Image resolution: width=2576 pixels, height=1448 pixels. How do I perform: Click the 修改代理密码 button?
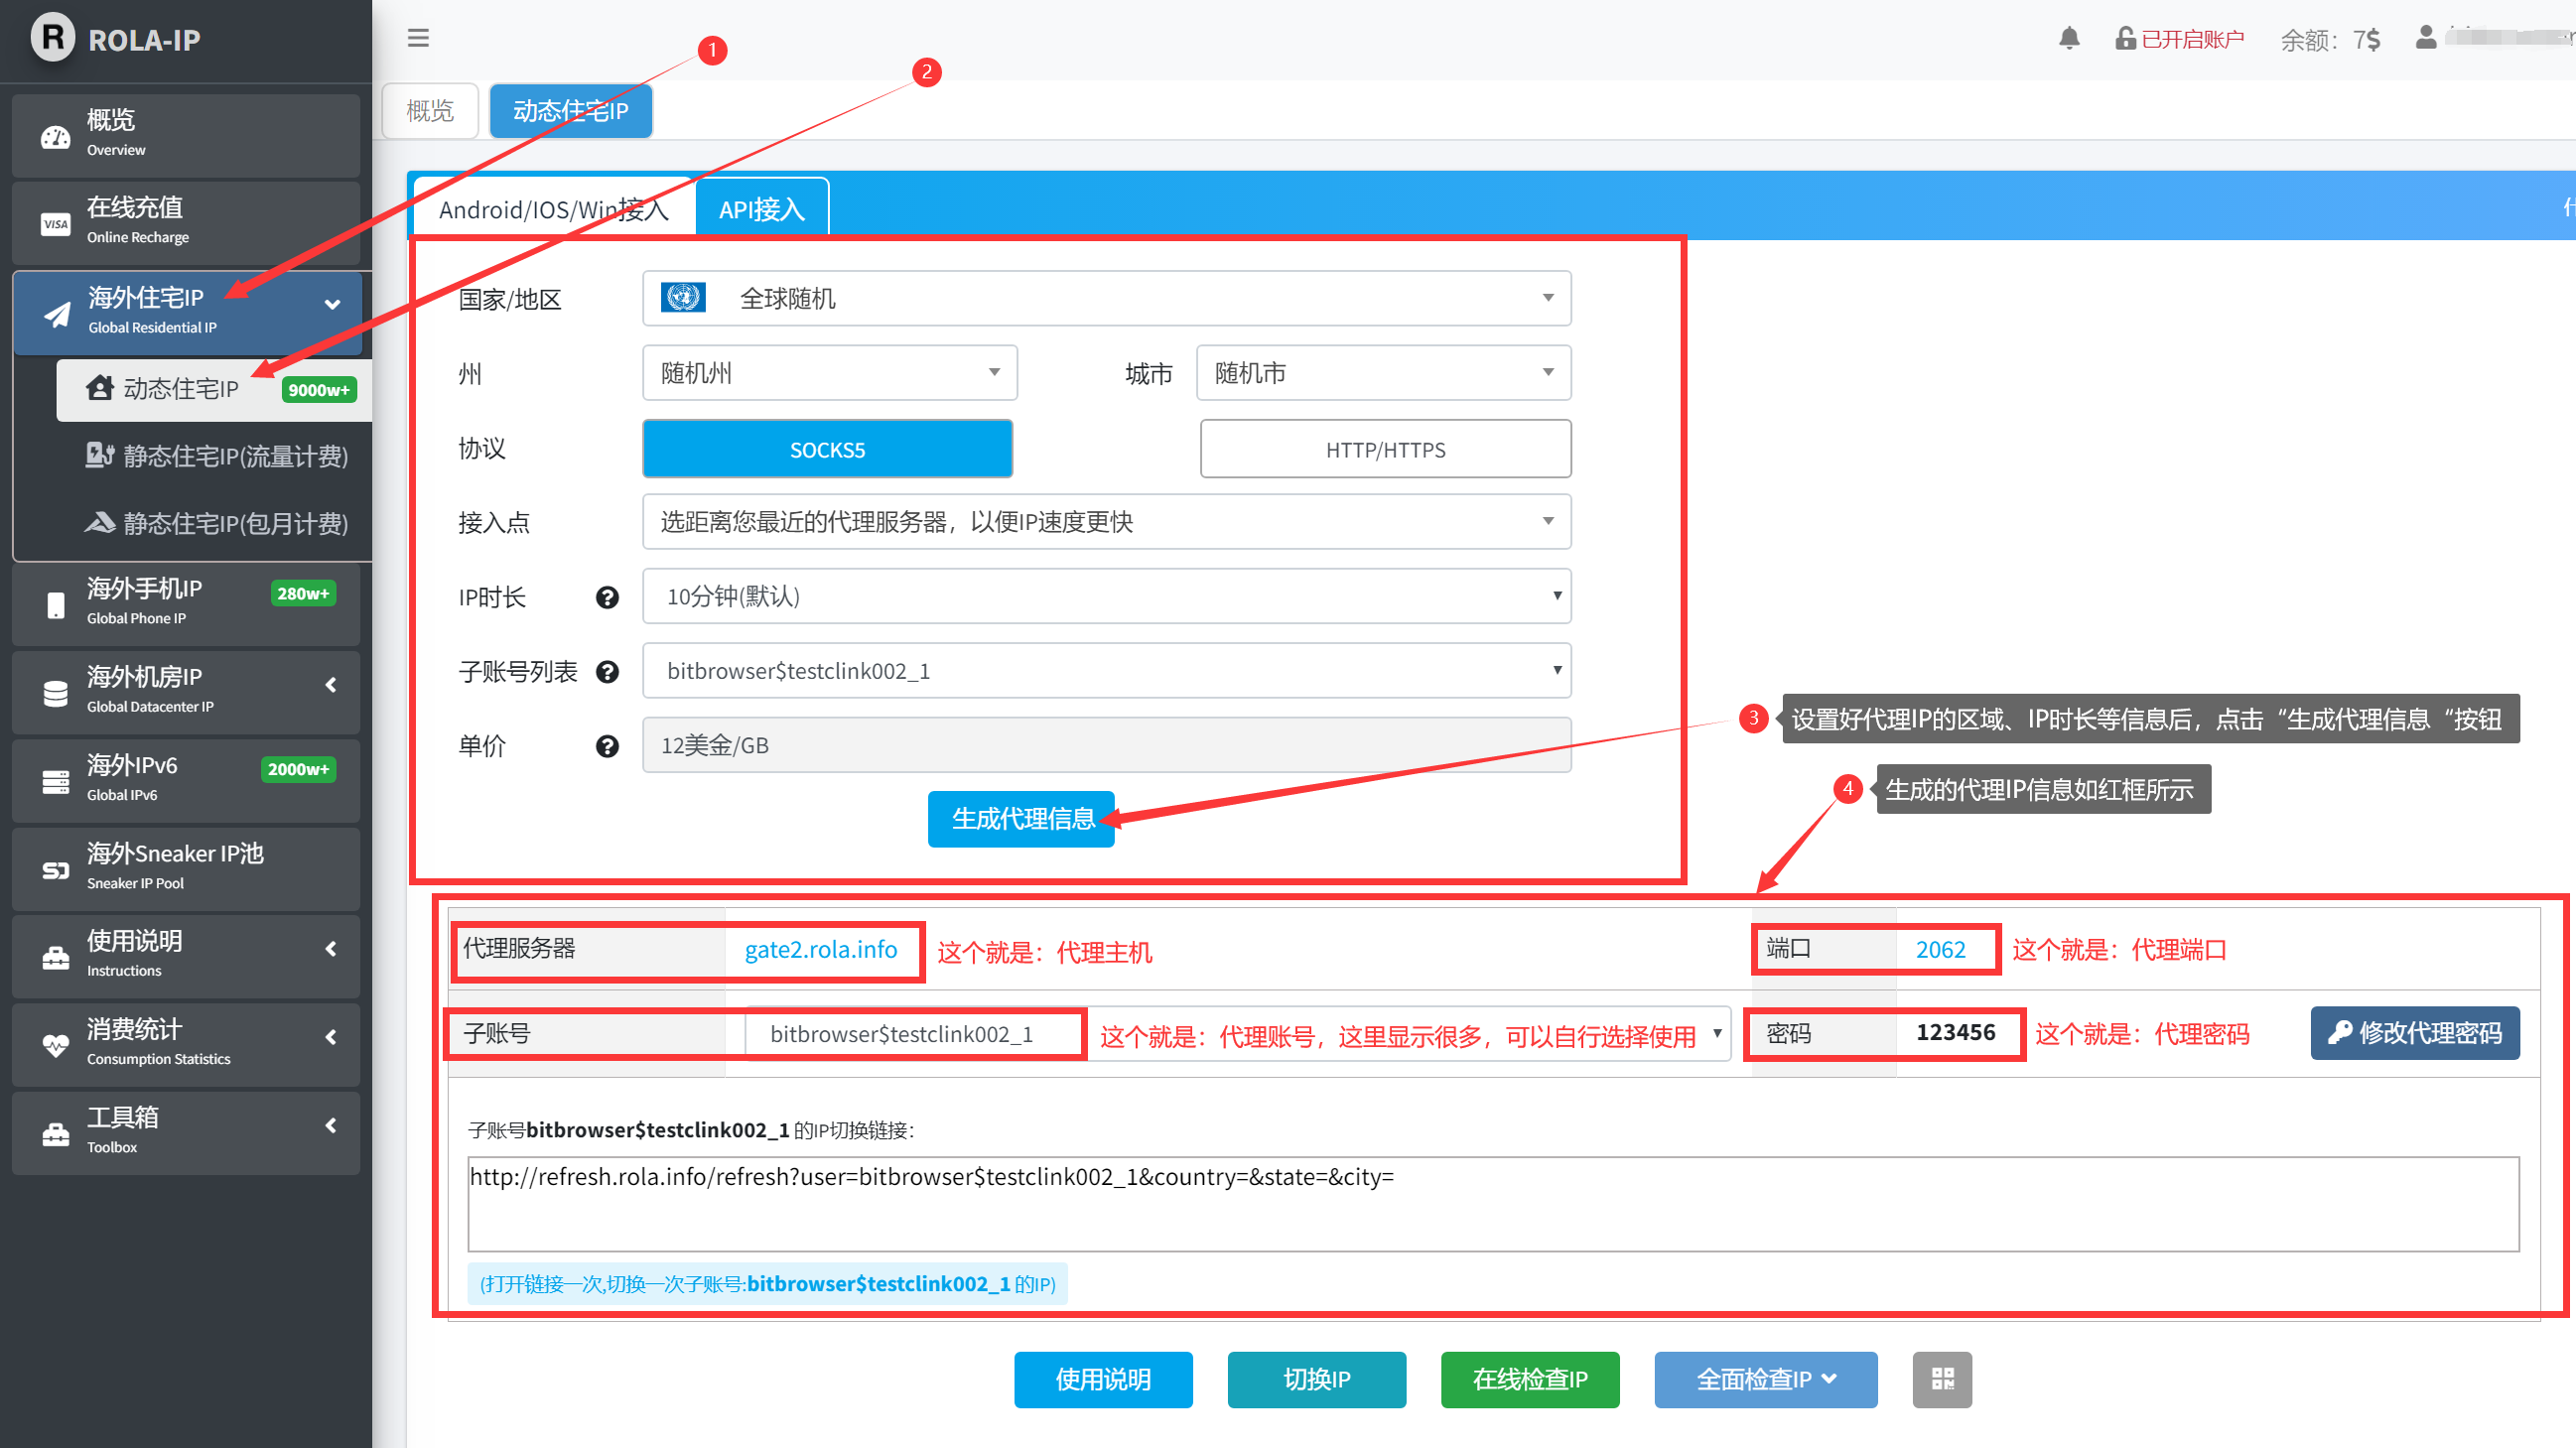tap(2414, 1033)
